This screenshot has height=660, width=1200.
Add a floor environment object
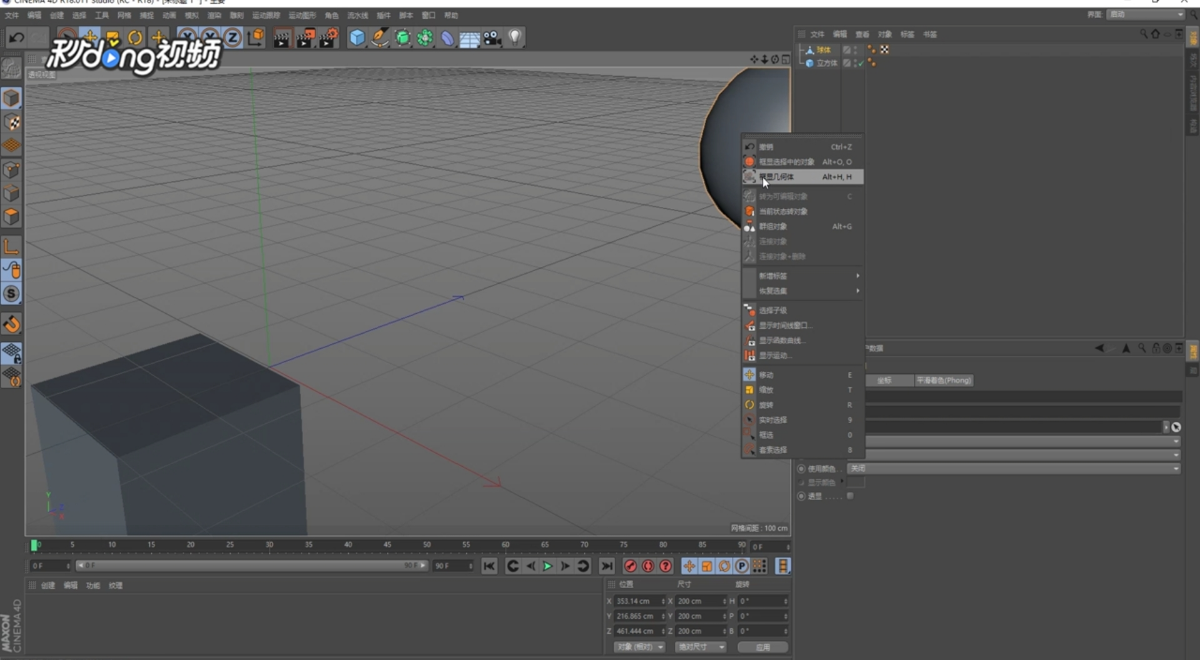(469, 38)
